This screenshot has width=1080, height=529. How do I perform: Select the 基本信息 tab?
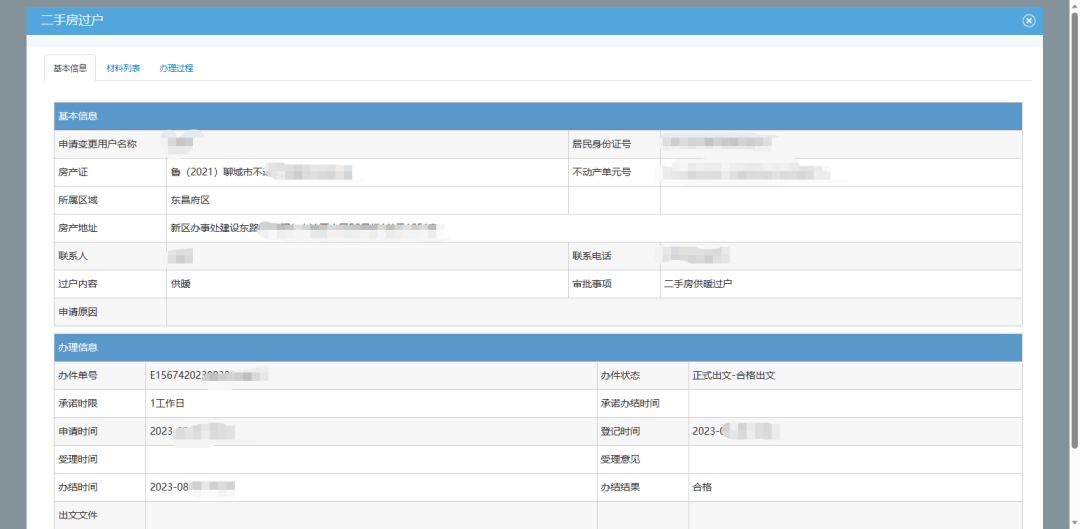pos(70,68)
